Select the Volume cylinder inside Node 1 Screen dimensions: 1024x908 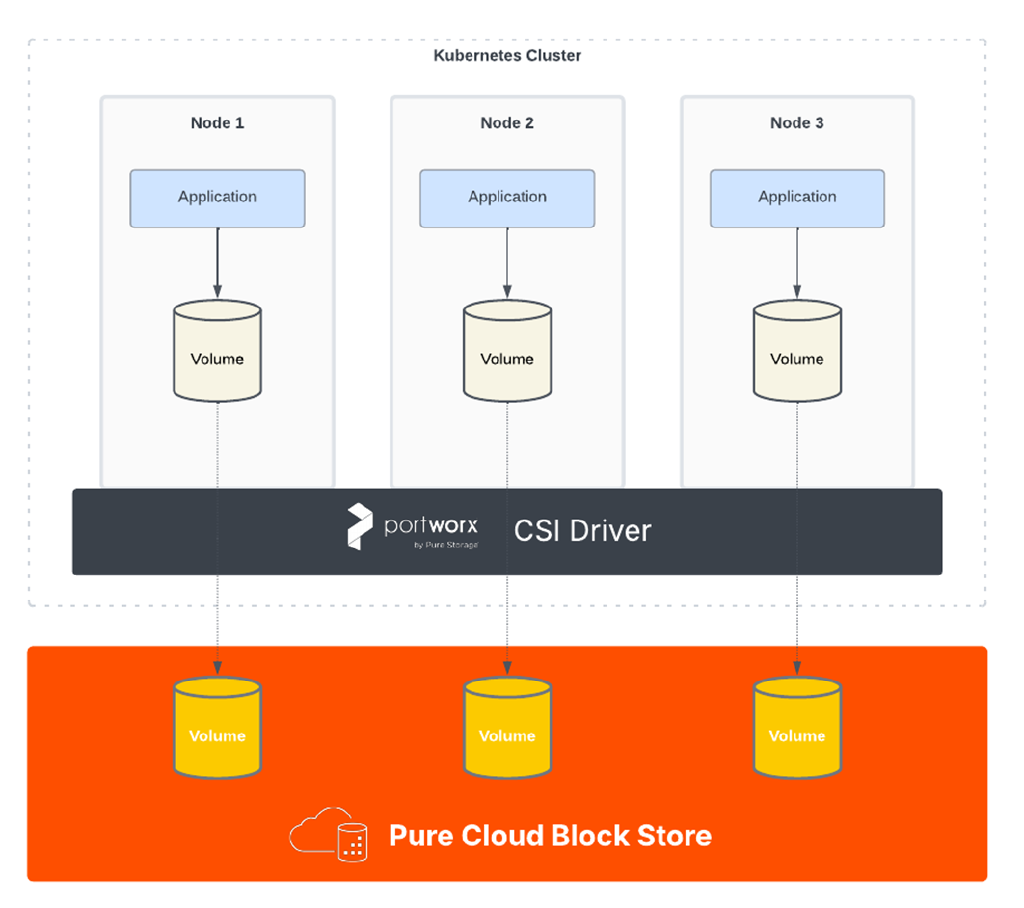coord(217,352)
